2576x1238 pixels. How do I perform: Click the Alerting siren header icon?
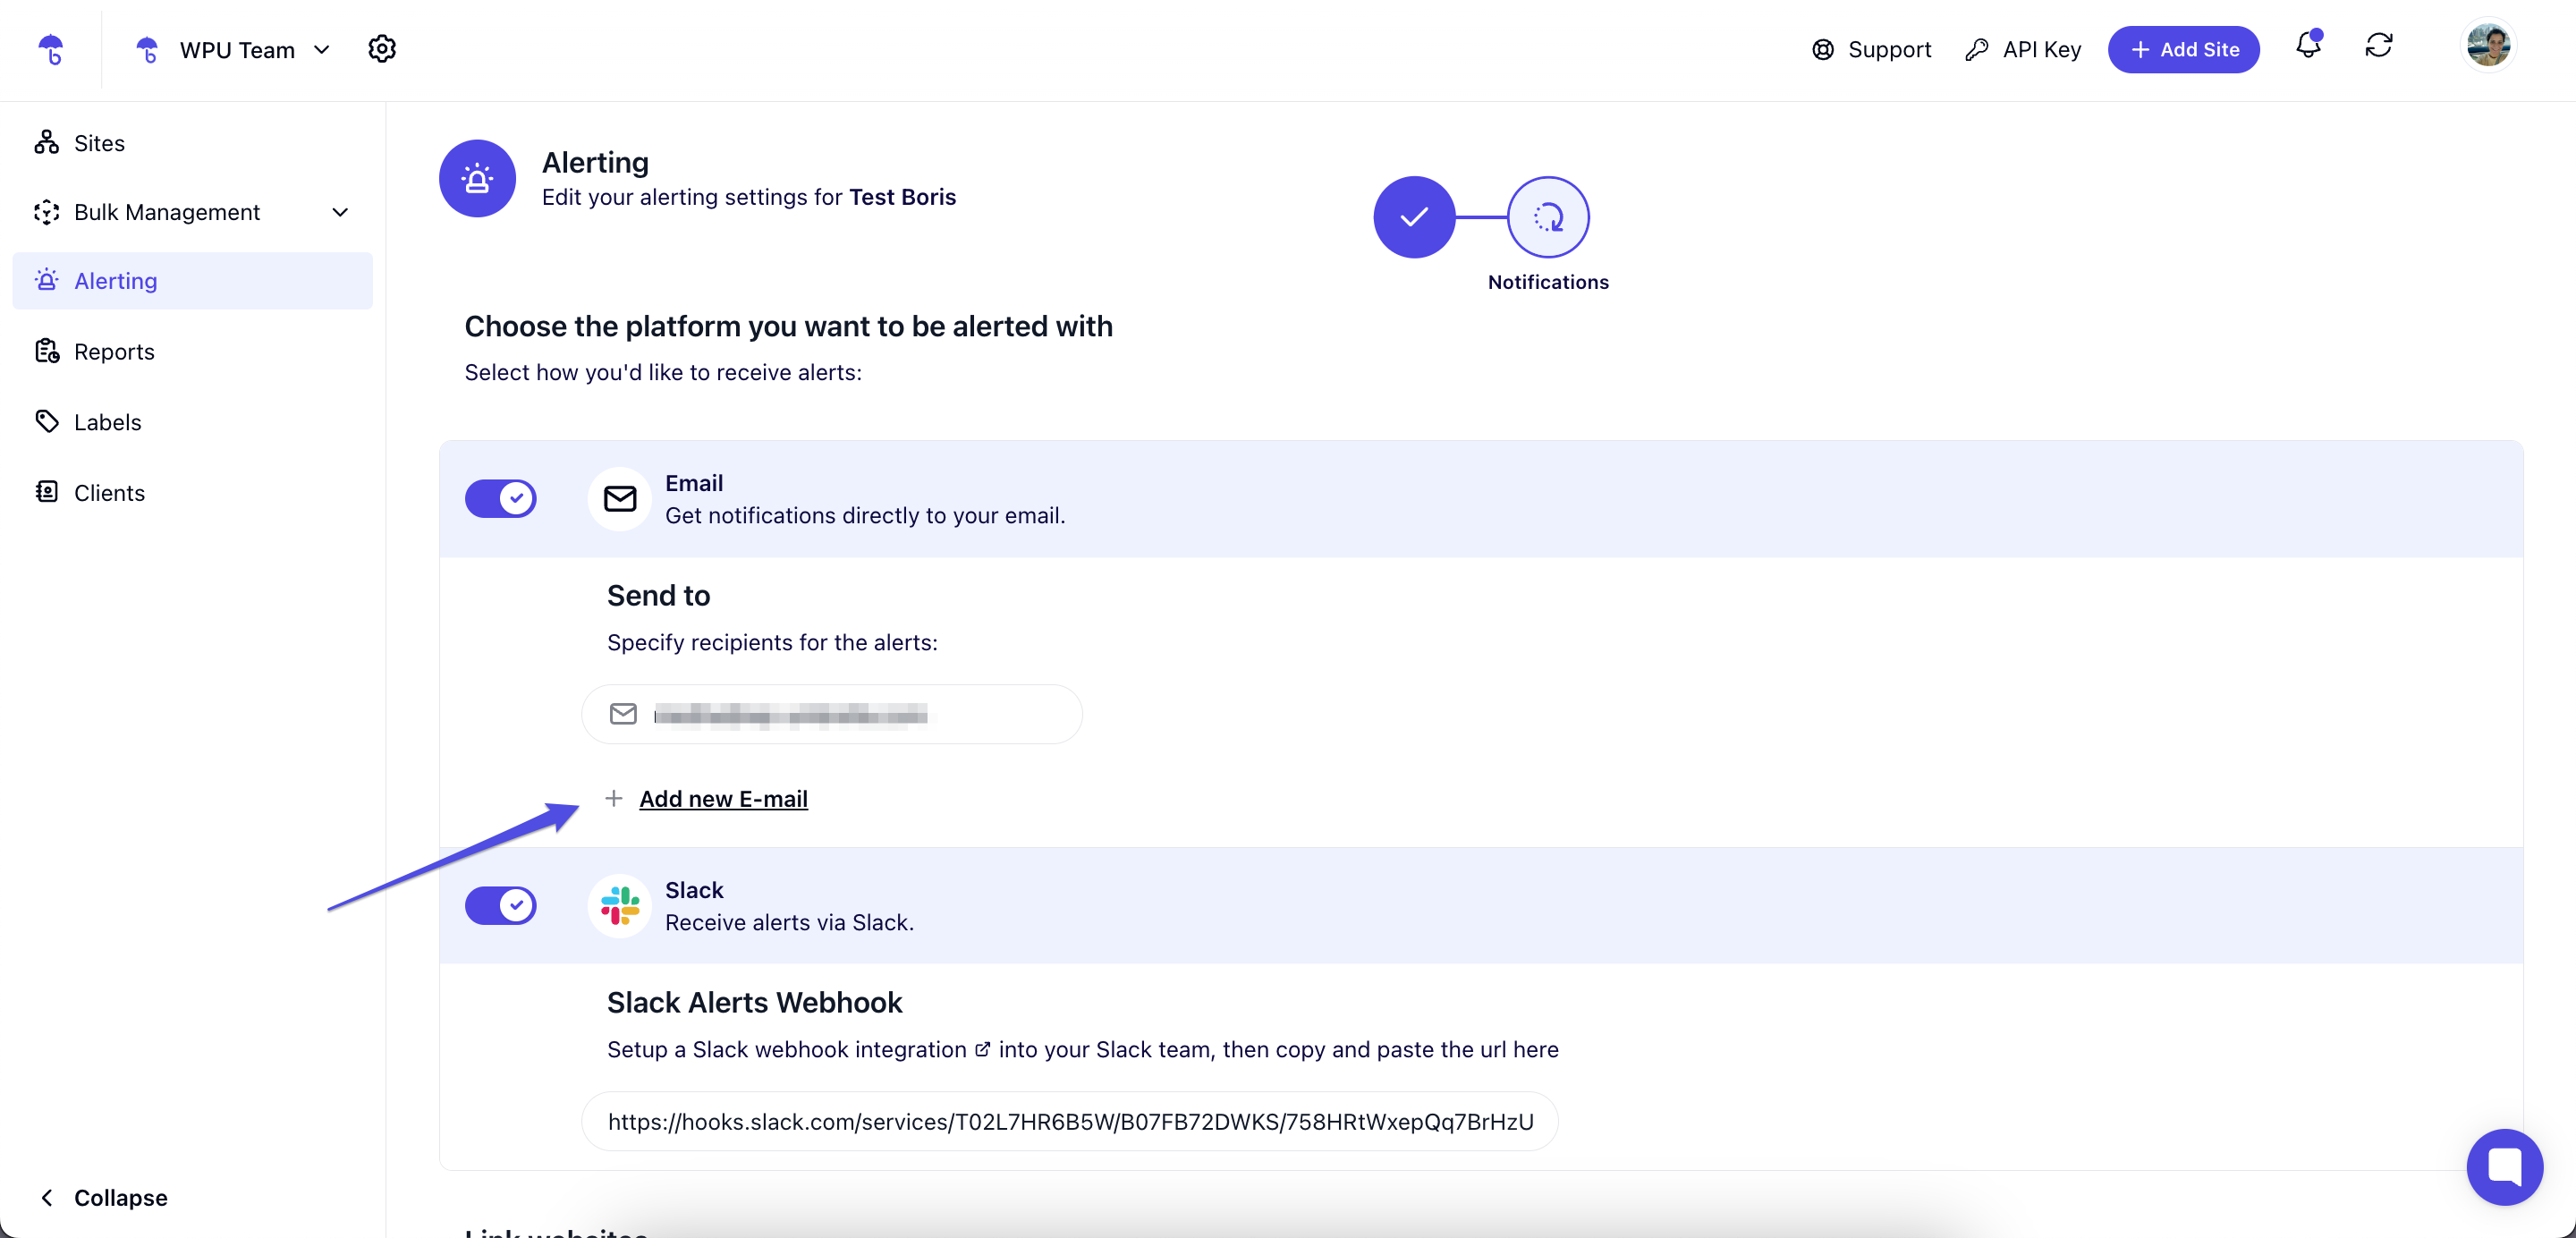coord(477,178)
